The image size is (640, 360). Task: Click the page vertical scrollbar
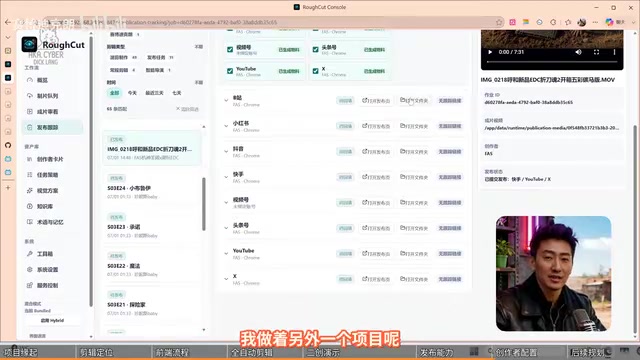point(635,229)
